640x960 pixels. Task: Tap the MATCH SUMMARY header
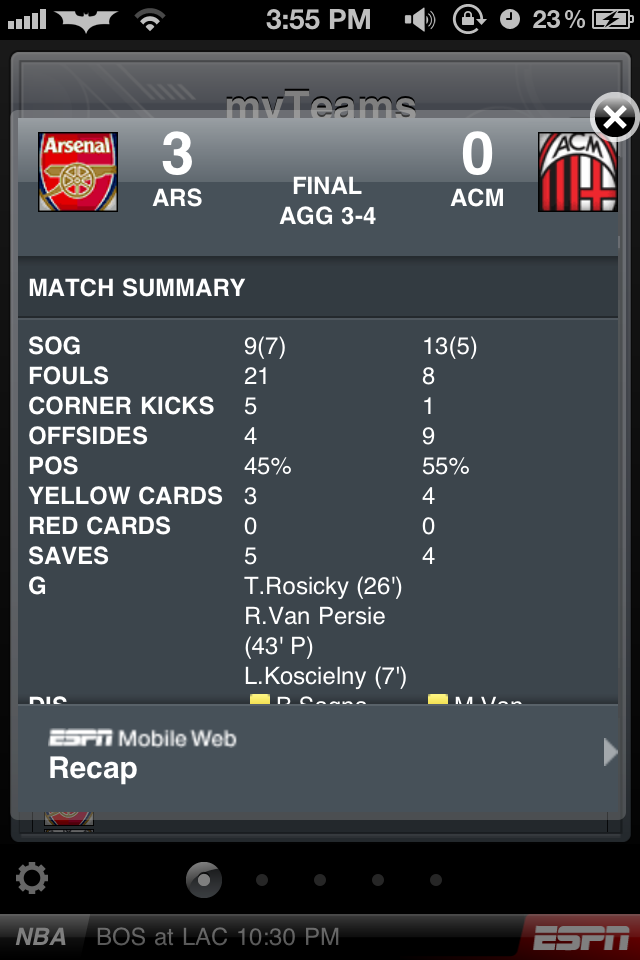click(137, 288)
